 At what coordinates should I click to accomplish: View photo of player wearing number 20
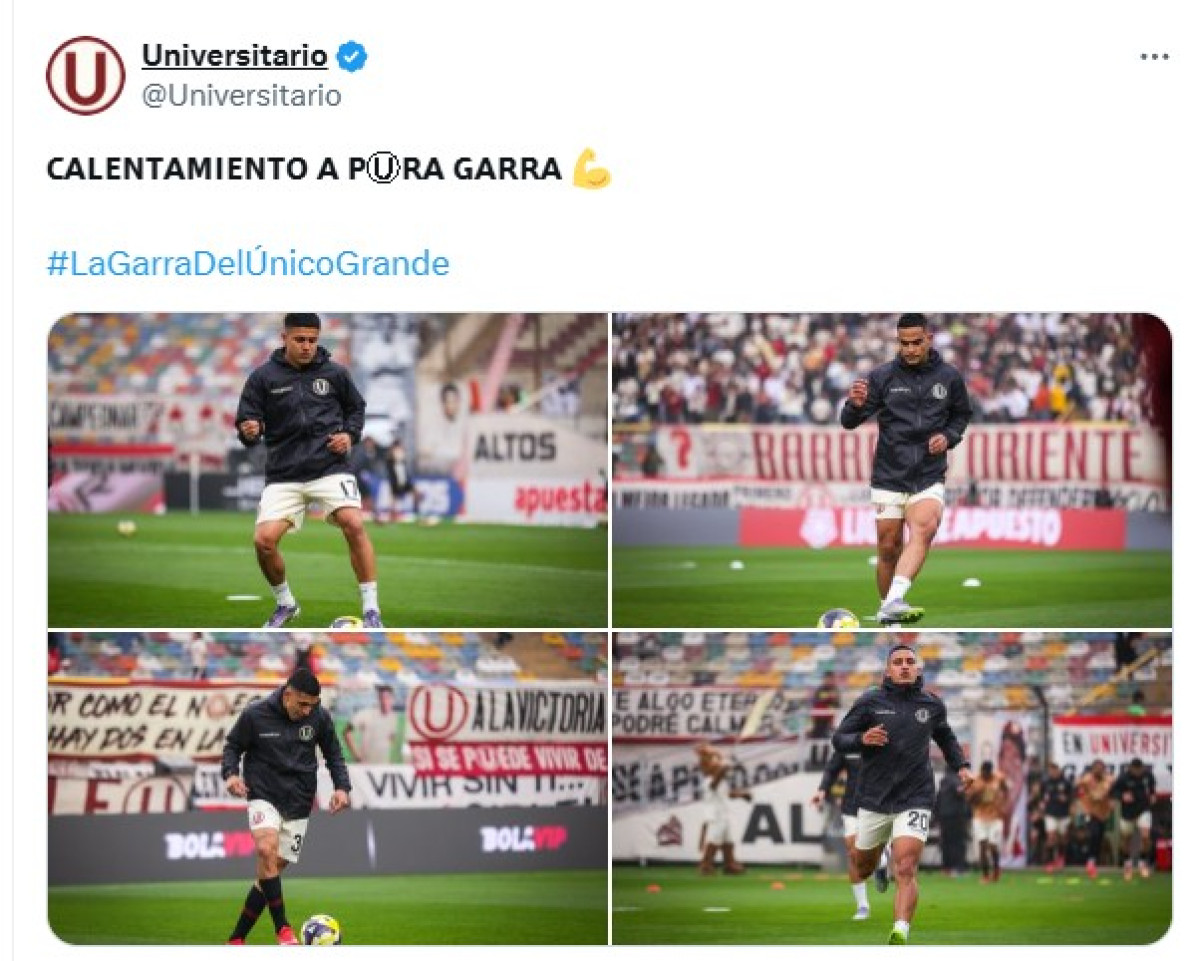coord(891,788)
